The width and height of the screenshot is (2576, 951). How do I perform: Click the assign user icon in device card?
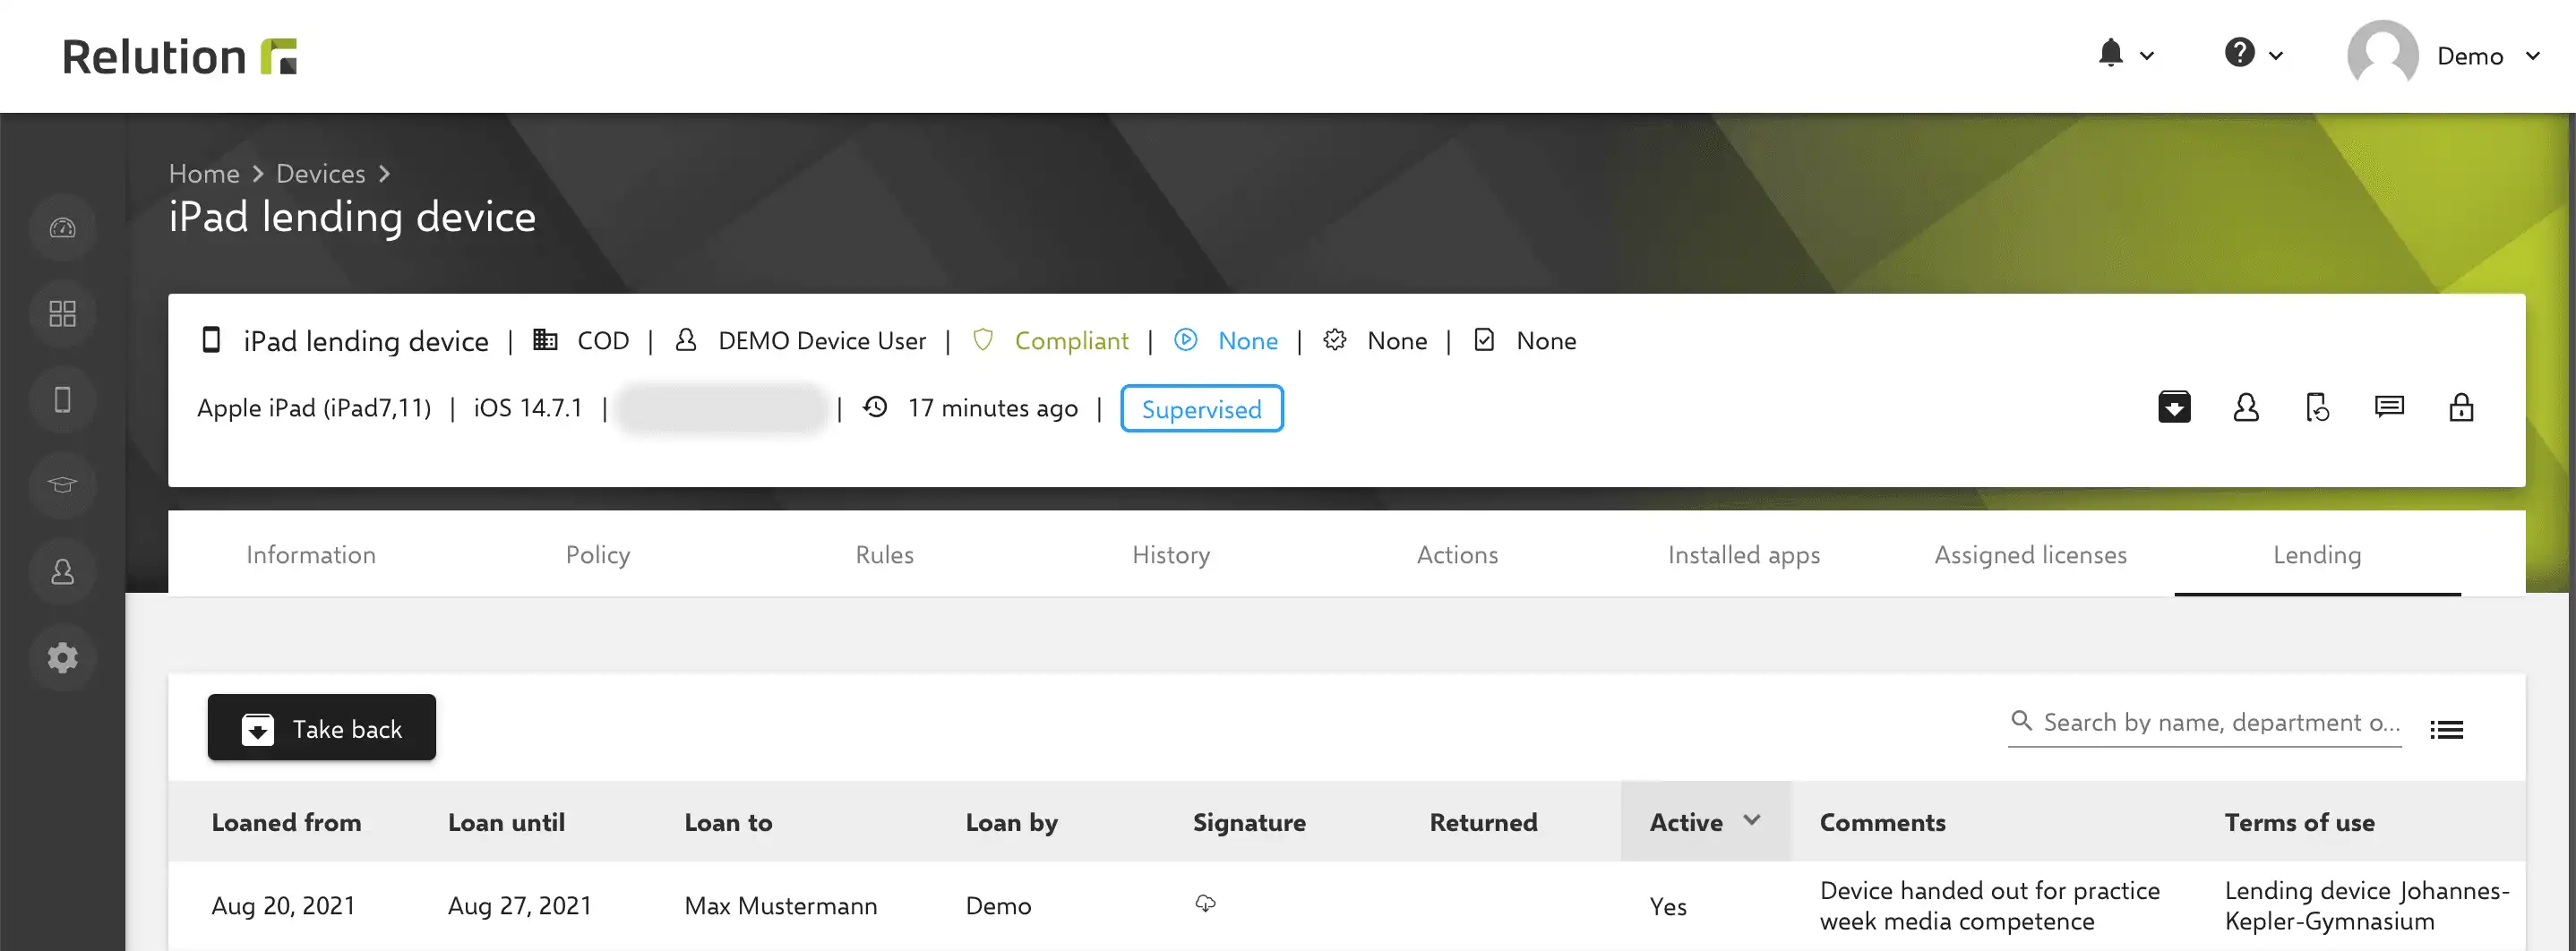[2246, 407]
